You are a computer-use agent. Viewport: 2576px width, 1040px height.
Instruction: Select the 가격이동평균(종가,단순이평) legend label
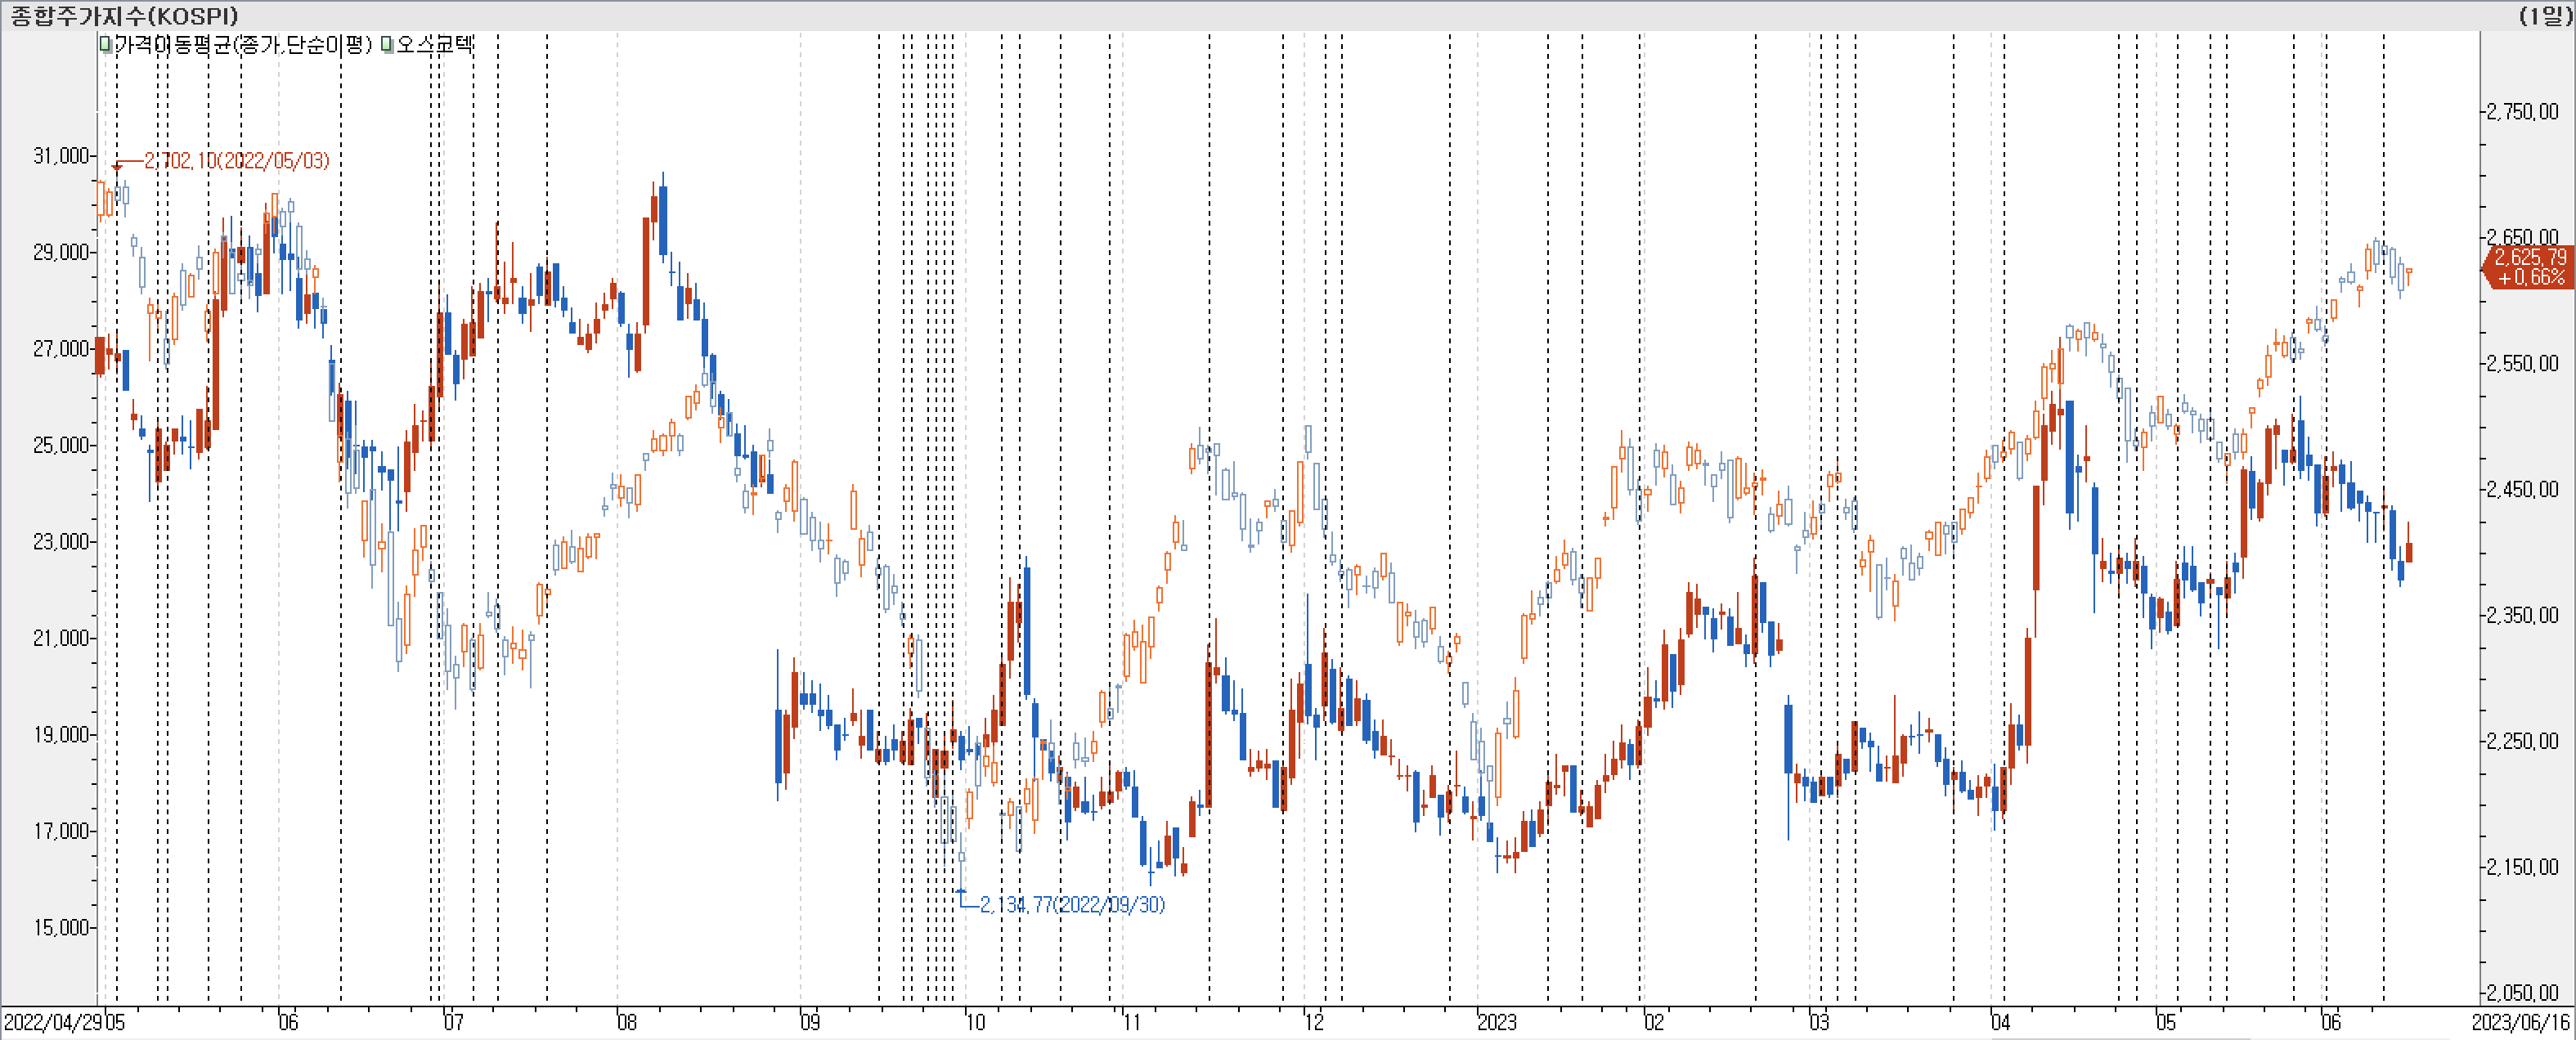click(x=243, y=44)
